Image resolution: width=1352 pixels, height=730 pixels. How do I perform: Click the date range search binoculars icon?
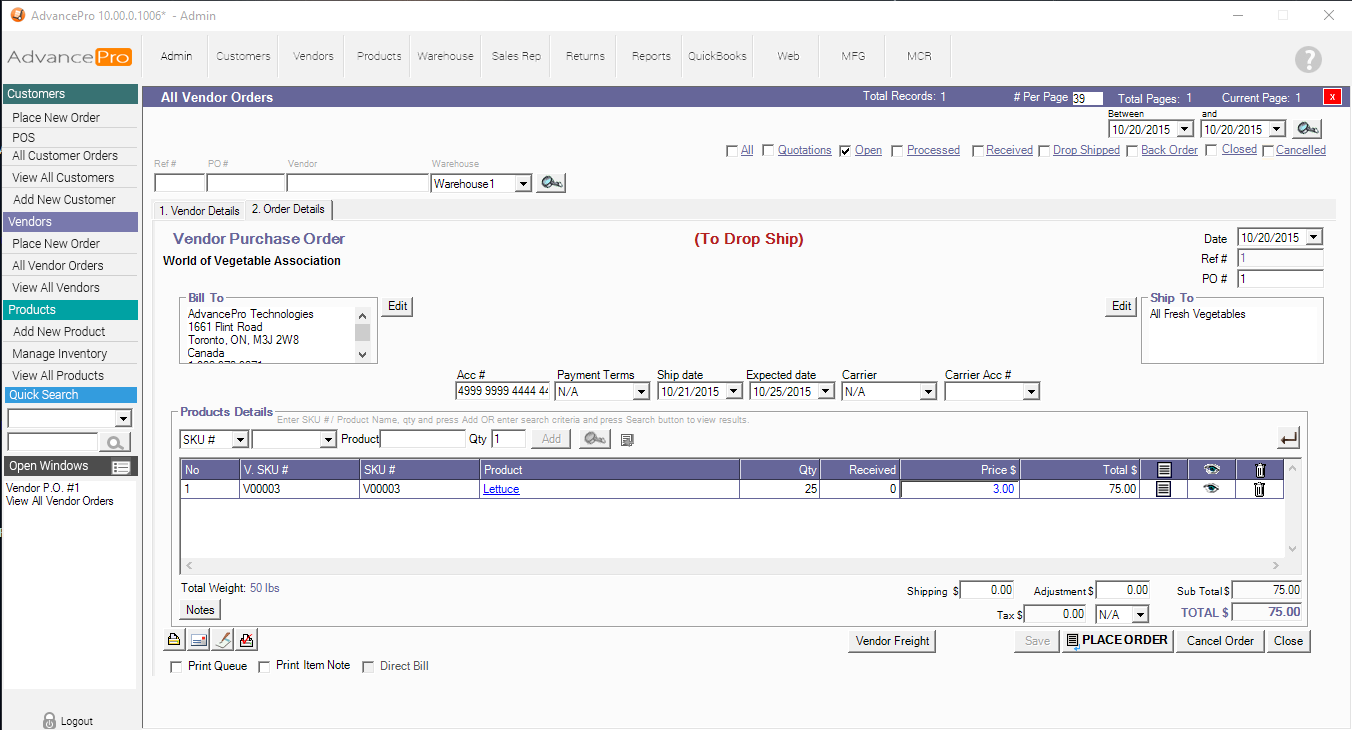point(1307,129)
